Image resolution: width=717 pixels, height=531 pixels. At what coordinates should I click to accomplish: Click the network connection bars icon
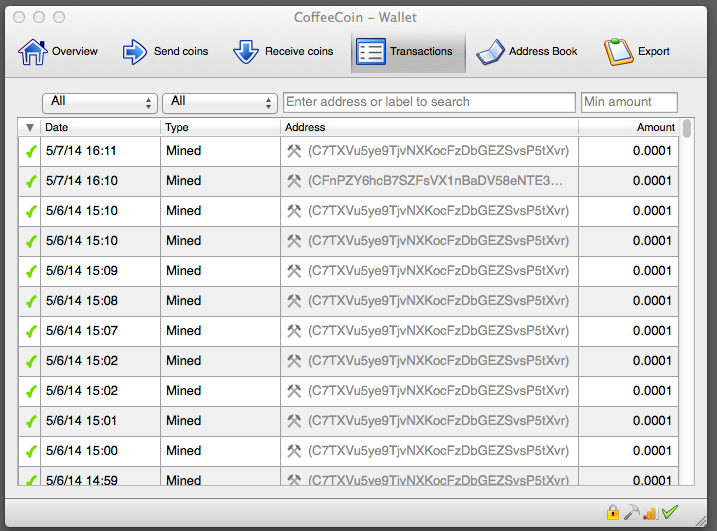click(x=651, y=513)
